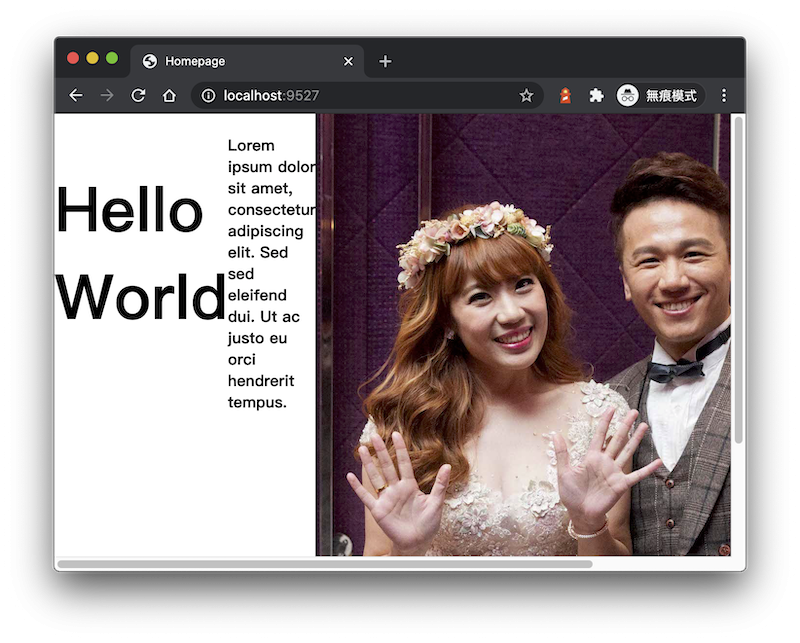Click the vertical scrollbar thumb
The width and height of the screenshot is (800, 643).
[739, 280]
